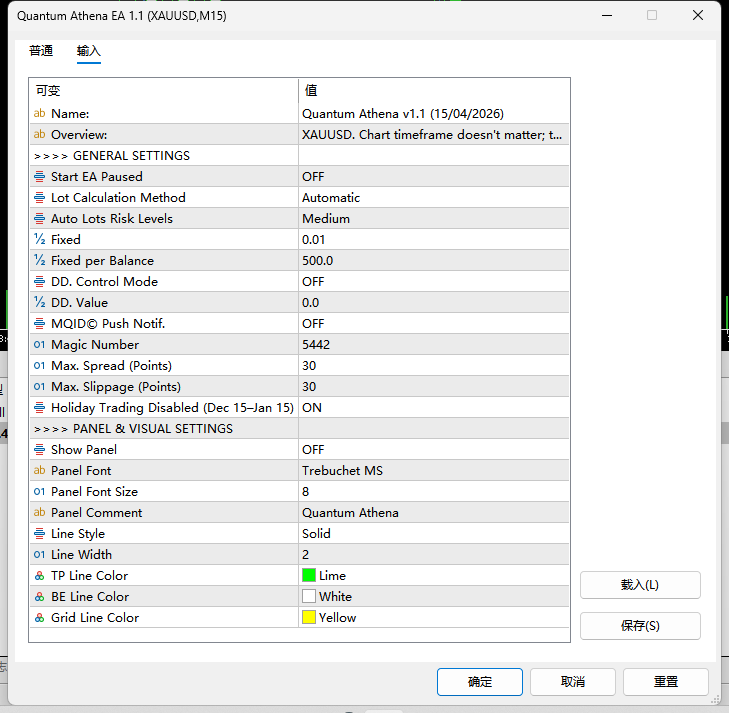Edit the Max. Slippage value 30
The height and width of the screenshot is (713, 729).
pos(434,387)
